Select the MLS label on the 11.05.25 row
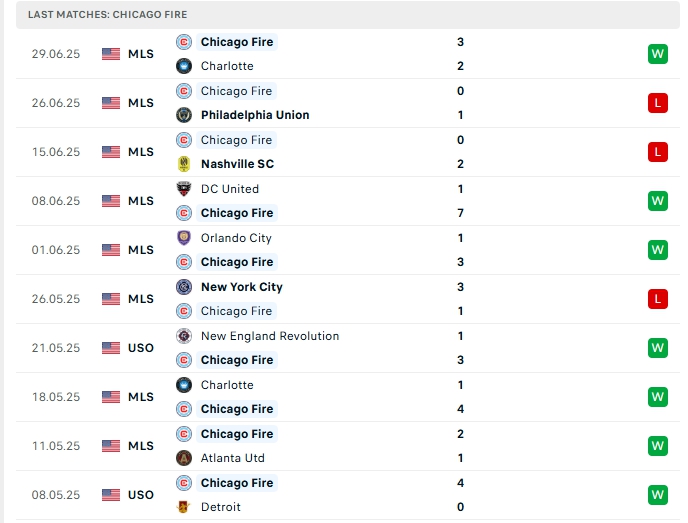Image resolution: width=688 pixels, height=523 pixels. [x=141, y=446]
